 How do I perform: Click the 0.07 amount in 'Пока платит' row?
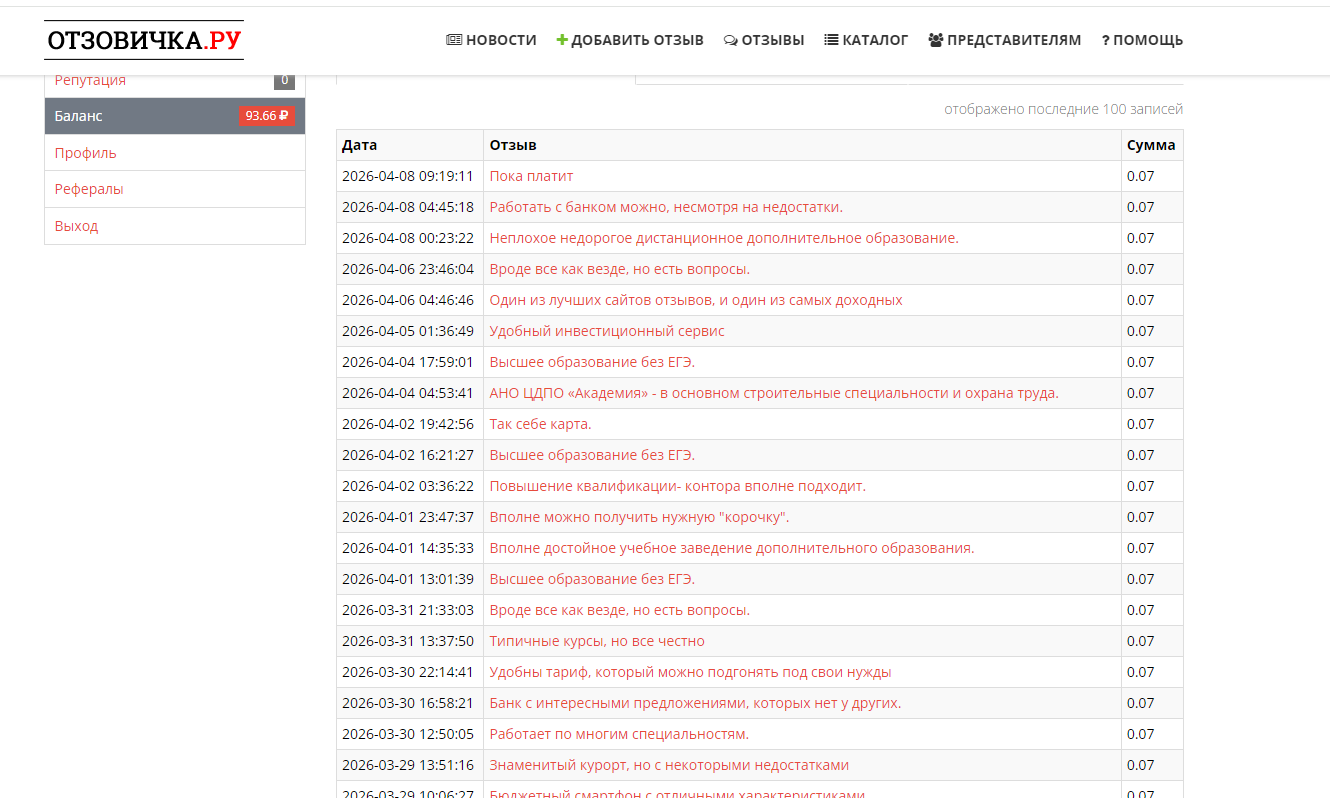pos(1140,176)
